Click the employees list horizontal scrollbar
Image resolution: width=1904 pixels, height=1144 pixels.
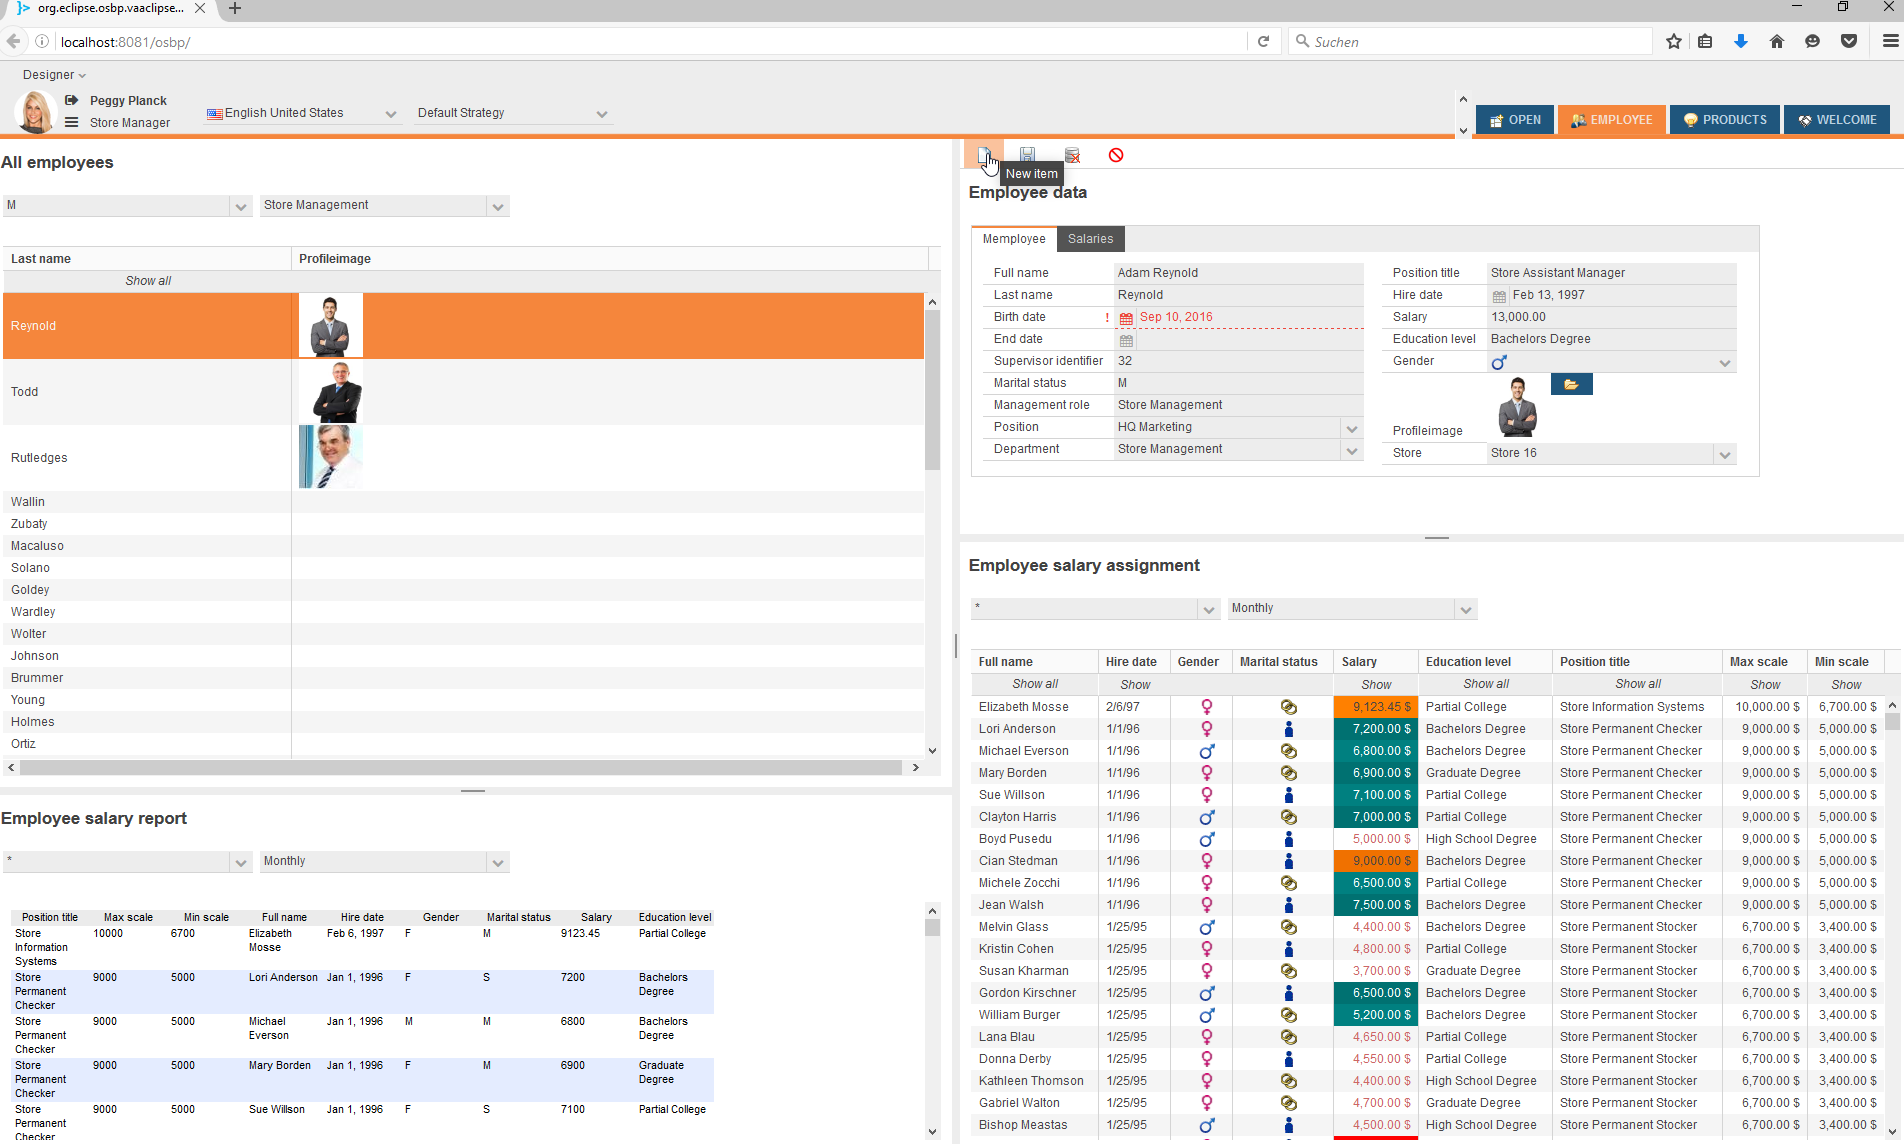pos(460,768)
